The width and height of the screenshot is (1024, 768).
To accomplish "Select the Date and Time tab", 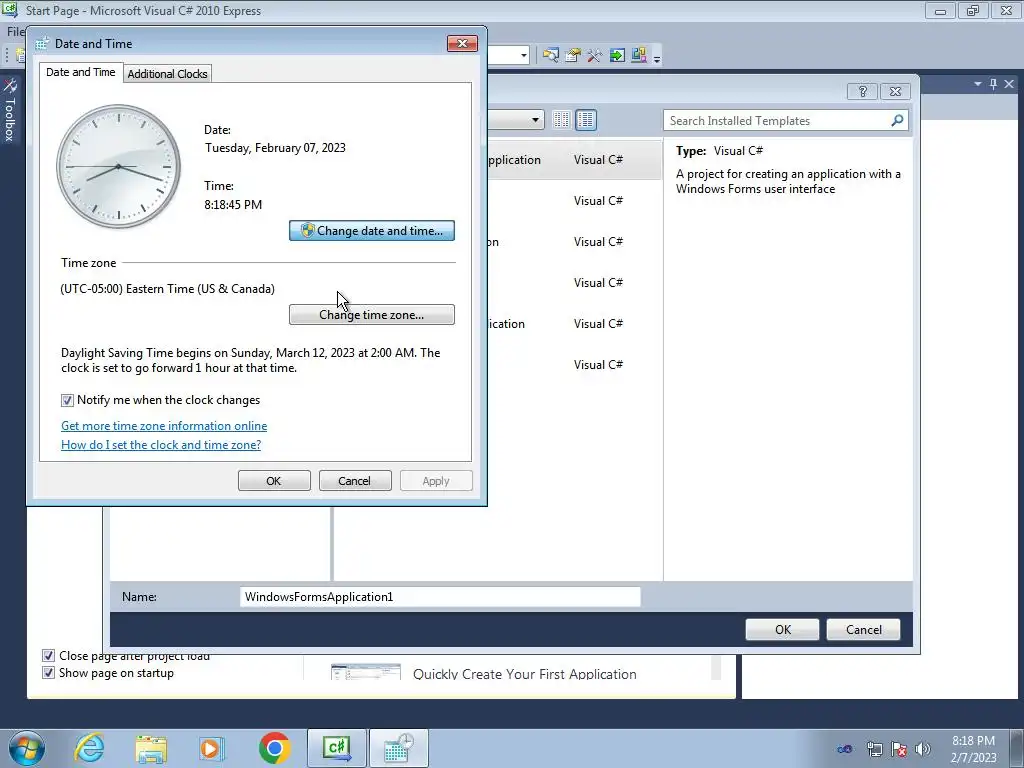I will point(80,72).
